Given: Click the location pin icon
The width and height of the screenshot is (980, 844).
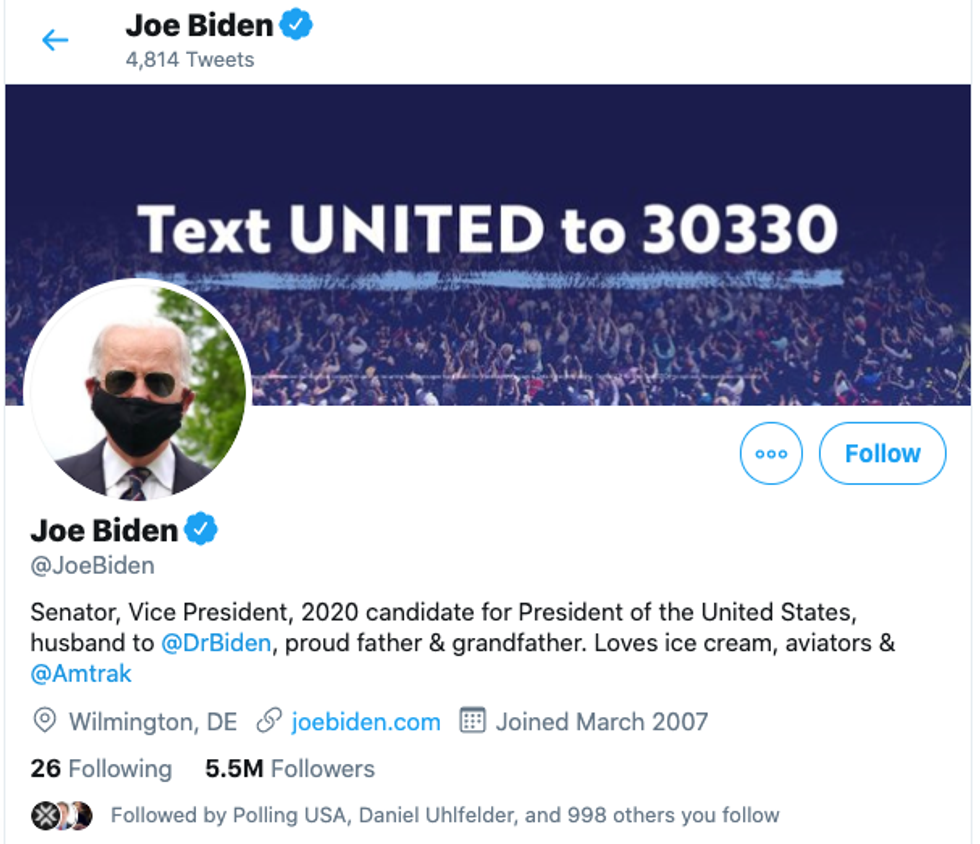Looking at the screenshot, I should point(44,721).
